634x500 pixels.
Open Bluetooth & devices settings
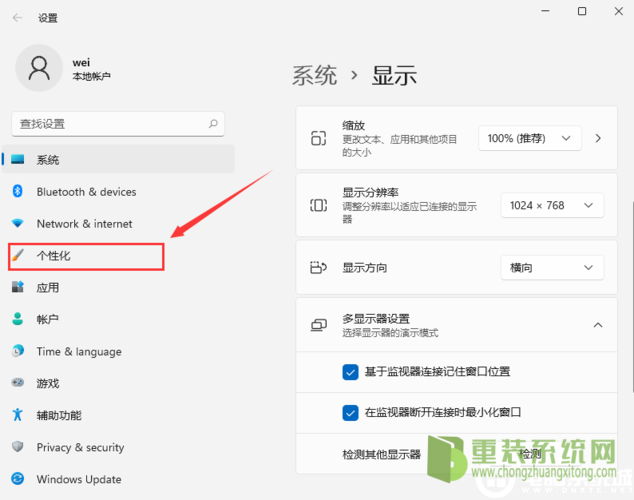pyautogui.click(x=118, y=192)
